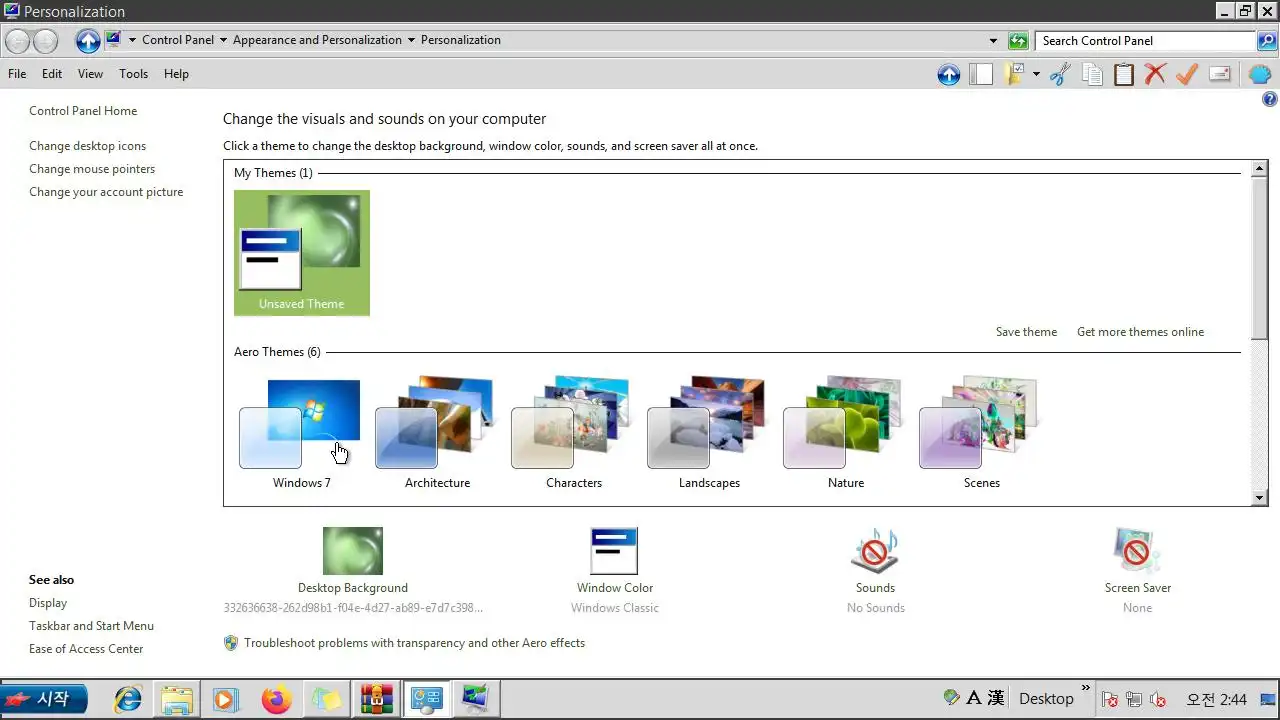Open Troubleshoot transparency and Aero effects link
The image size is (1280, 720).
click(x=414, y=643)
